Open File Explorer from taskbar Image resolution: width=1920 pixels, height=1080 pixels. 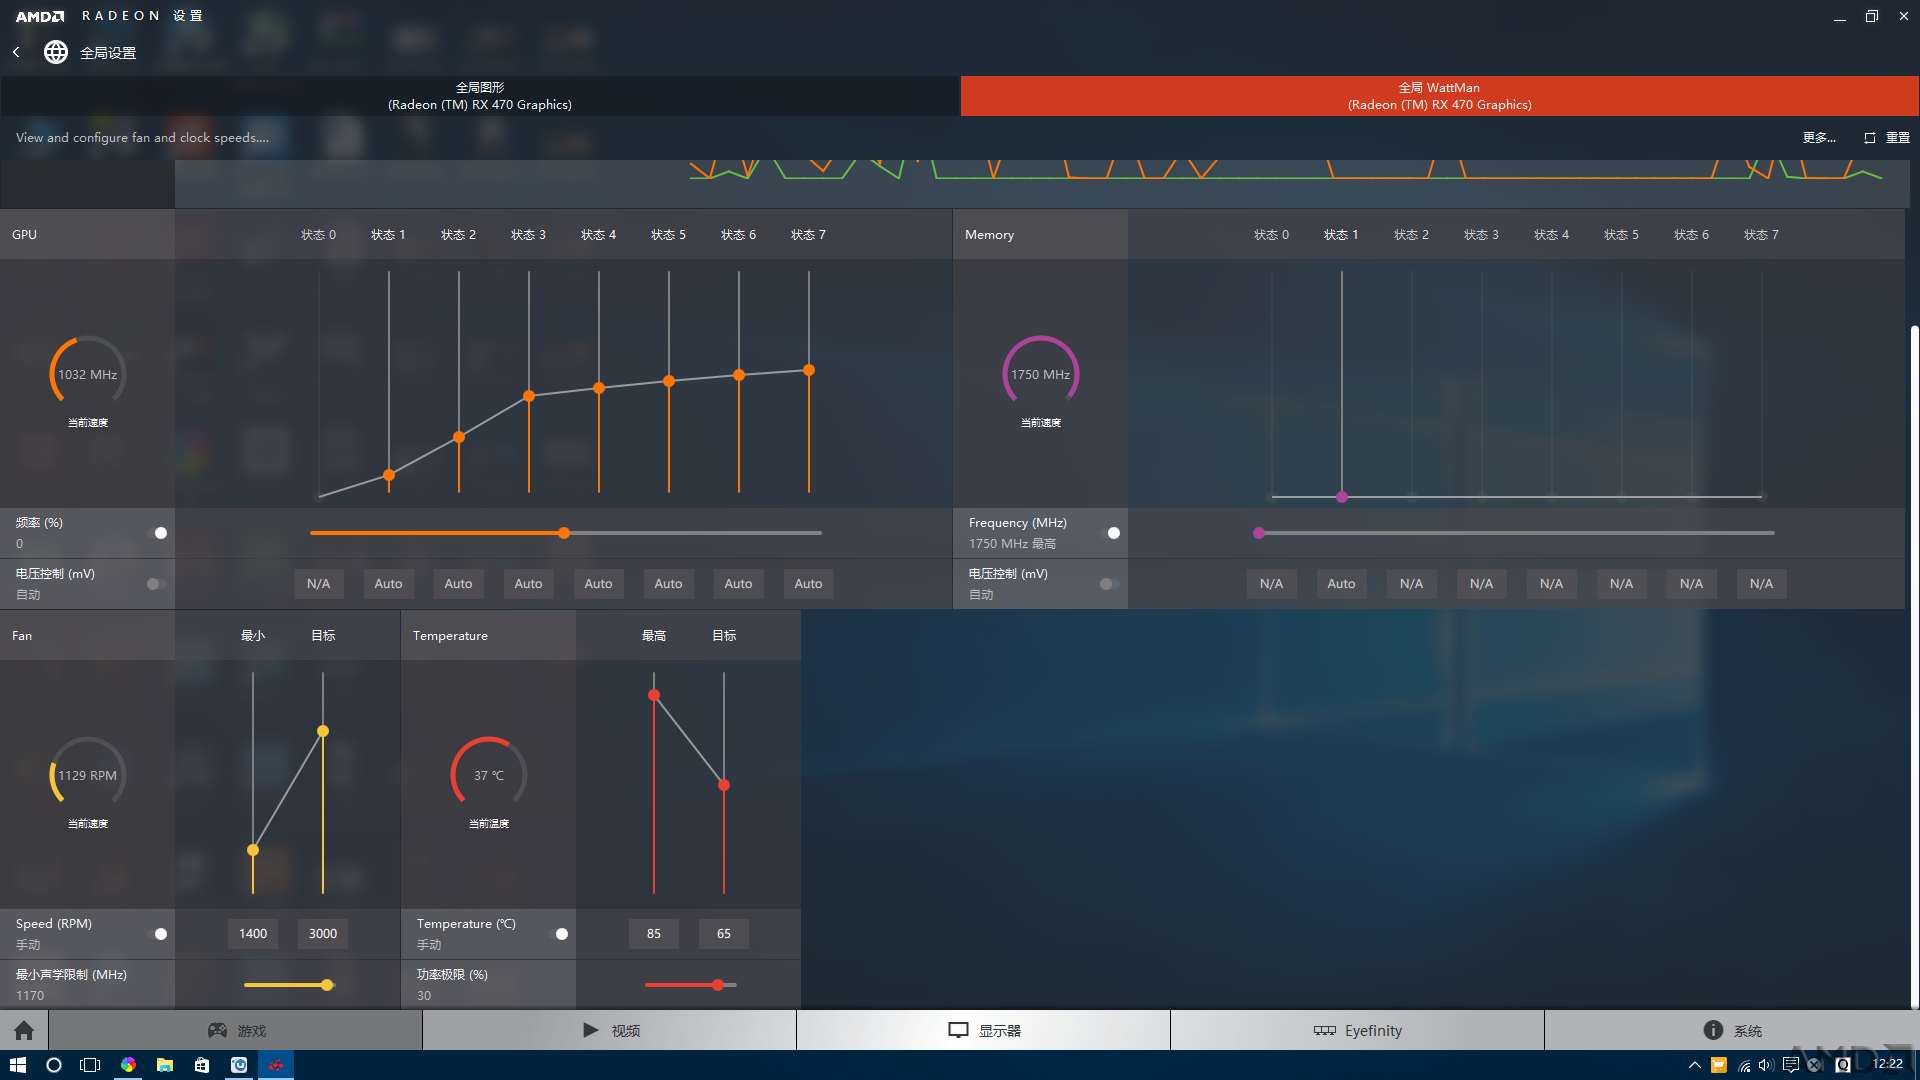click(x=165, y=1065)
